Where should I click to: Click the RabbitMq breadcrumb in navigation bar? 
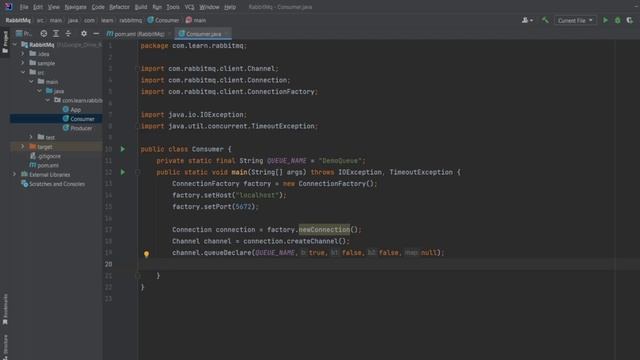18,20
